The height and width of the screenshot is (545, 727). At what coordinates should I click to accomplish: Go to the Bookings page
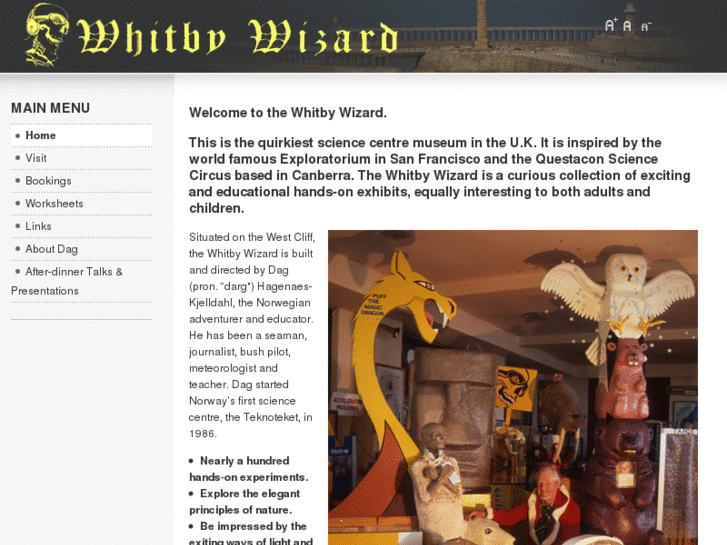82,181
